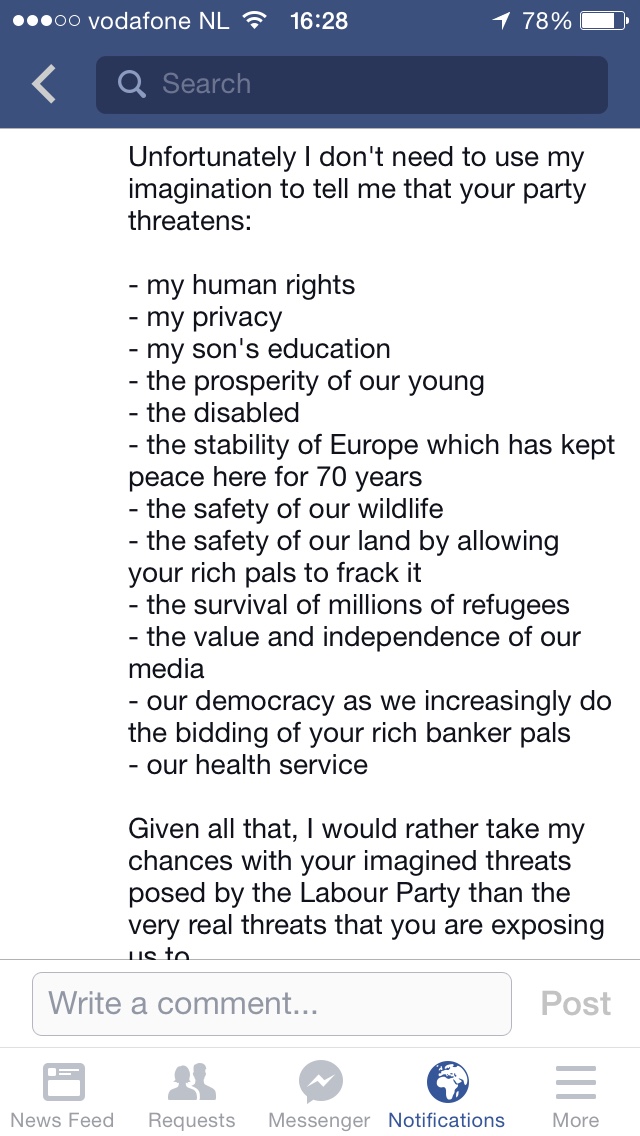Image resolution: width=640 pixels, height=1136 pixels.
Task: Tap the location services arrow icon
Action: tap(501, 20)
